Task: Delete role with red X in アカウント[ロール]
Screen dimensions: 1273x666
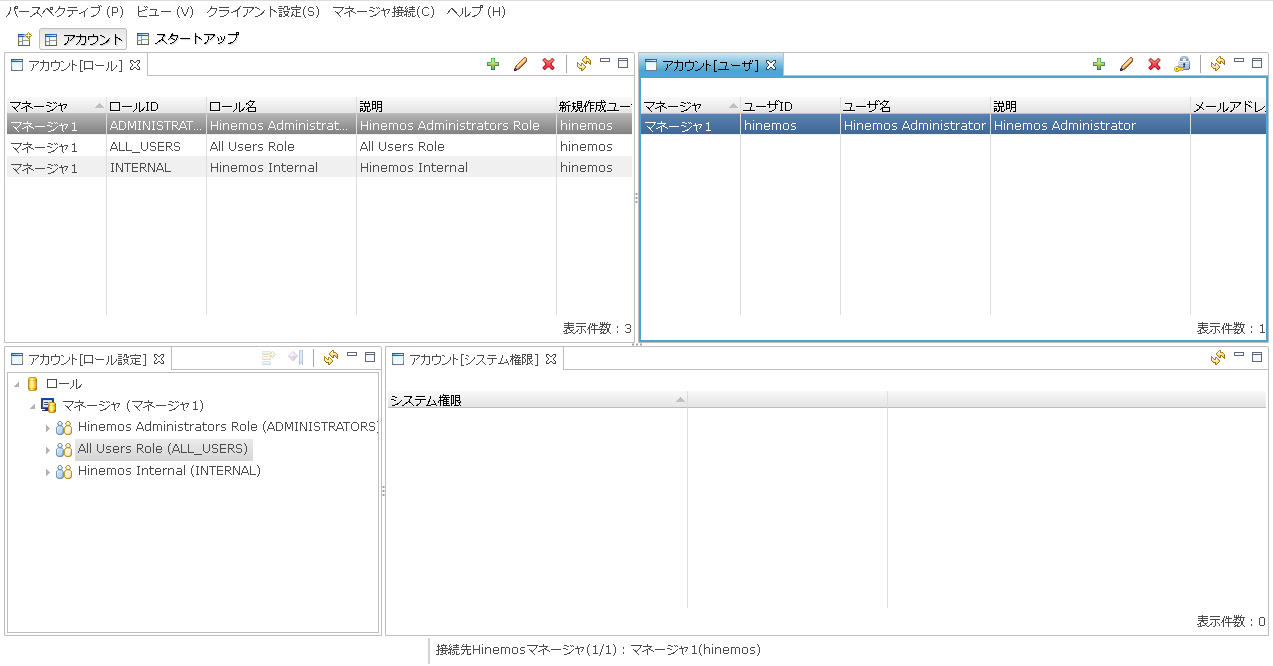Action: [x=548, y=64]
